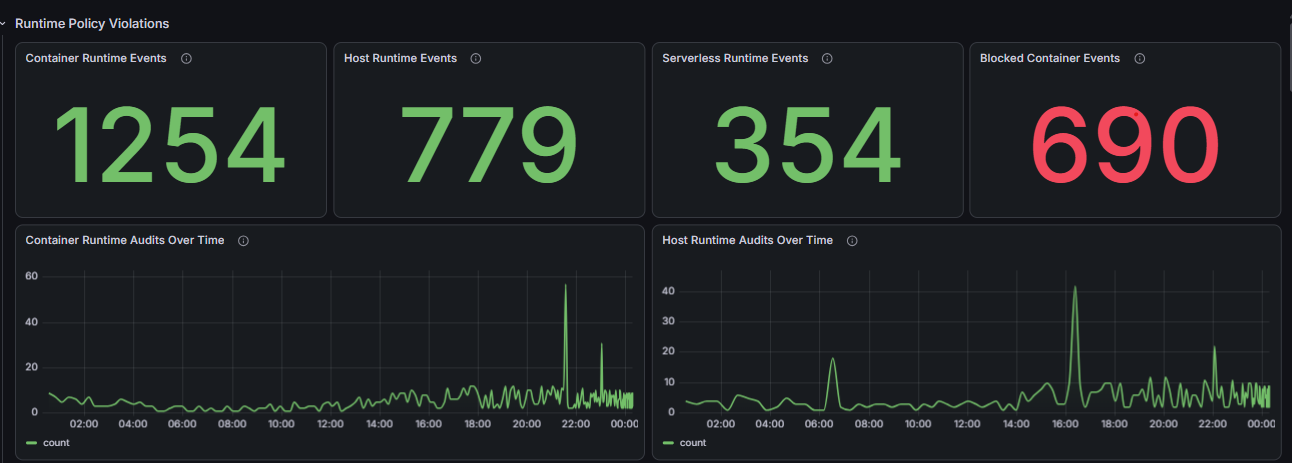
Task: Click the 06:00 spike in Host Runtime Audits chart
Action: 832,359
